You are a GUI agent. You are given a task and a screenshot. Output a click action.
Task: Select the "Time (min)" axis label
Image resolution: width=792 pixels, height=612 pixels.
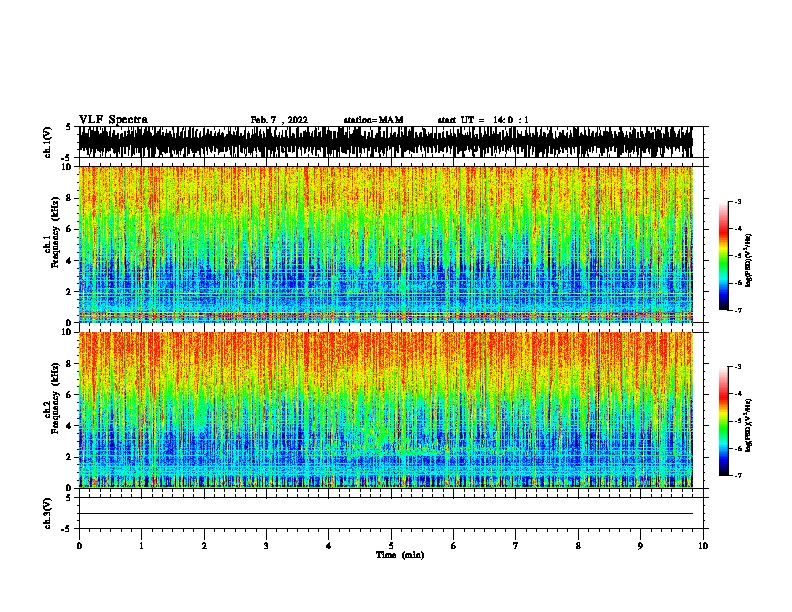400,555
